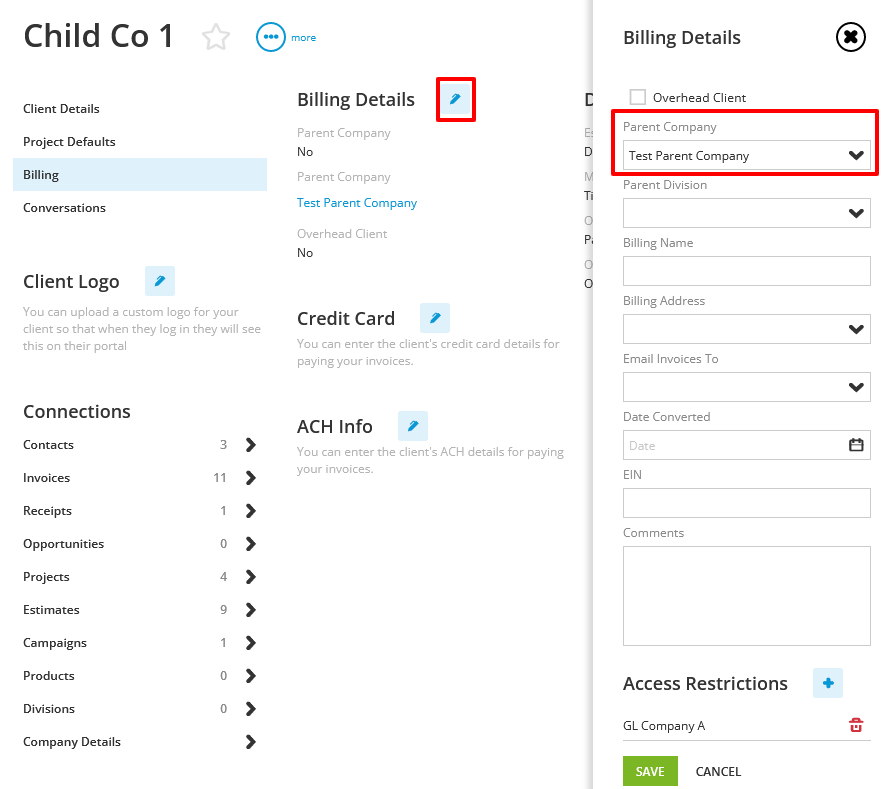The image size is (890, 789).
Task: Delete GL Company A using the trash icon
Action: coord(856,724)
